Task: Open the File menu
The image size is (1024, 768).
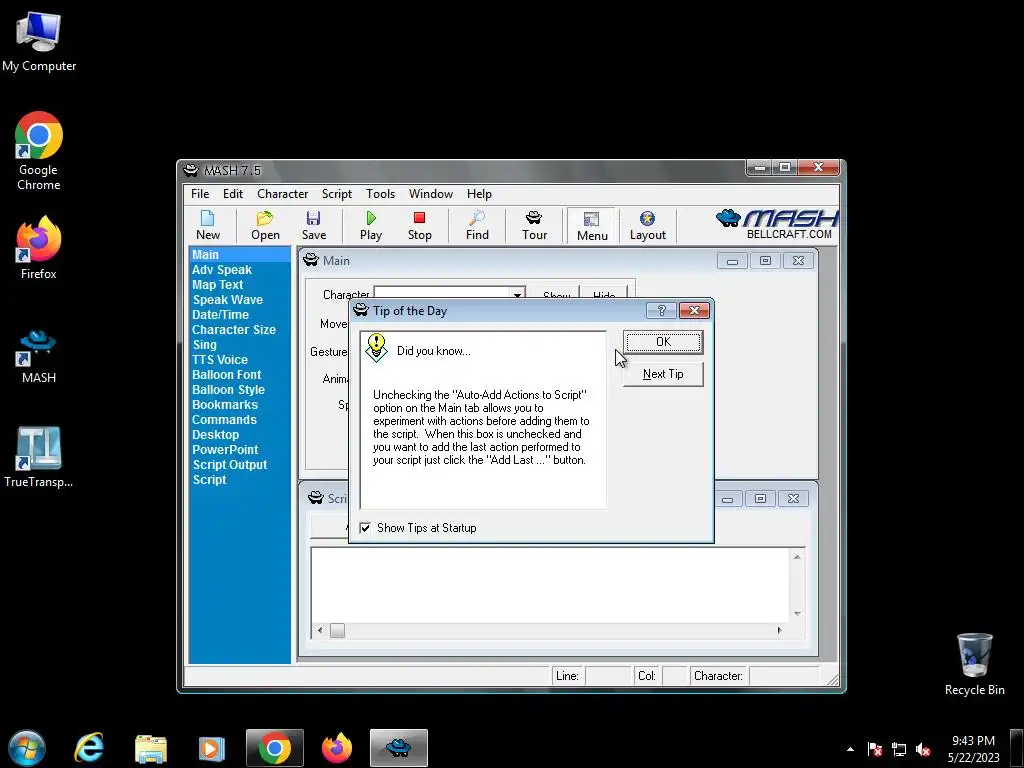Action: (x=200, y=194)
